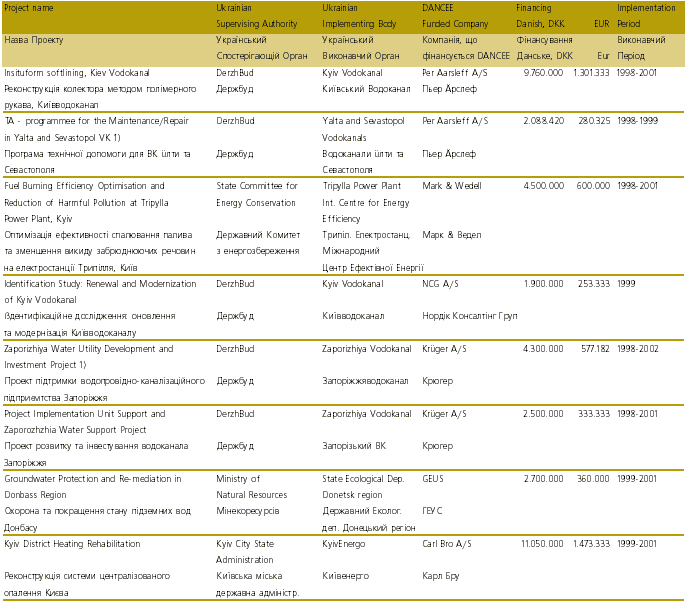Click the 'Мінекоресурсів' authority text
Image resolution: width=686 pixels, height=605 pixels.
(248, 511)
